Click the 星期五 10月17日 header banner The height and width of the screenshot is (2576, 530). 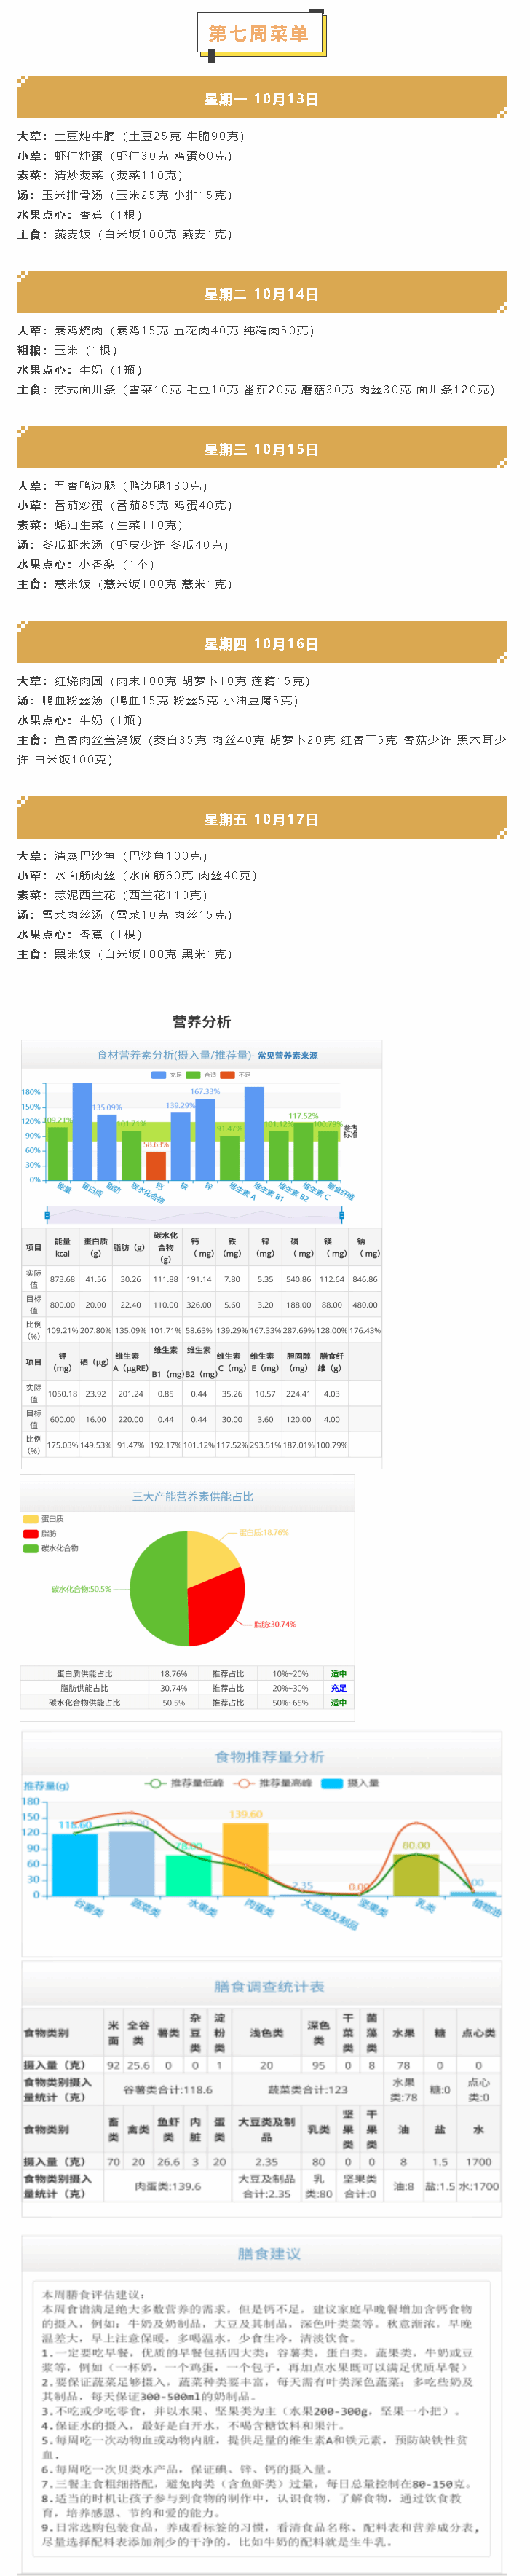click(262, 819)
